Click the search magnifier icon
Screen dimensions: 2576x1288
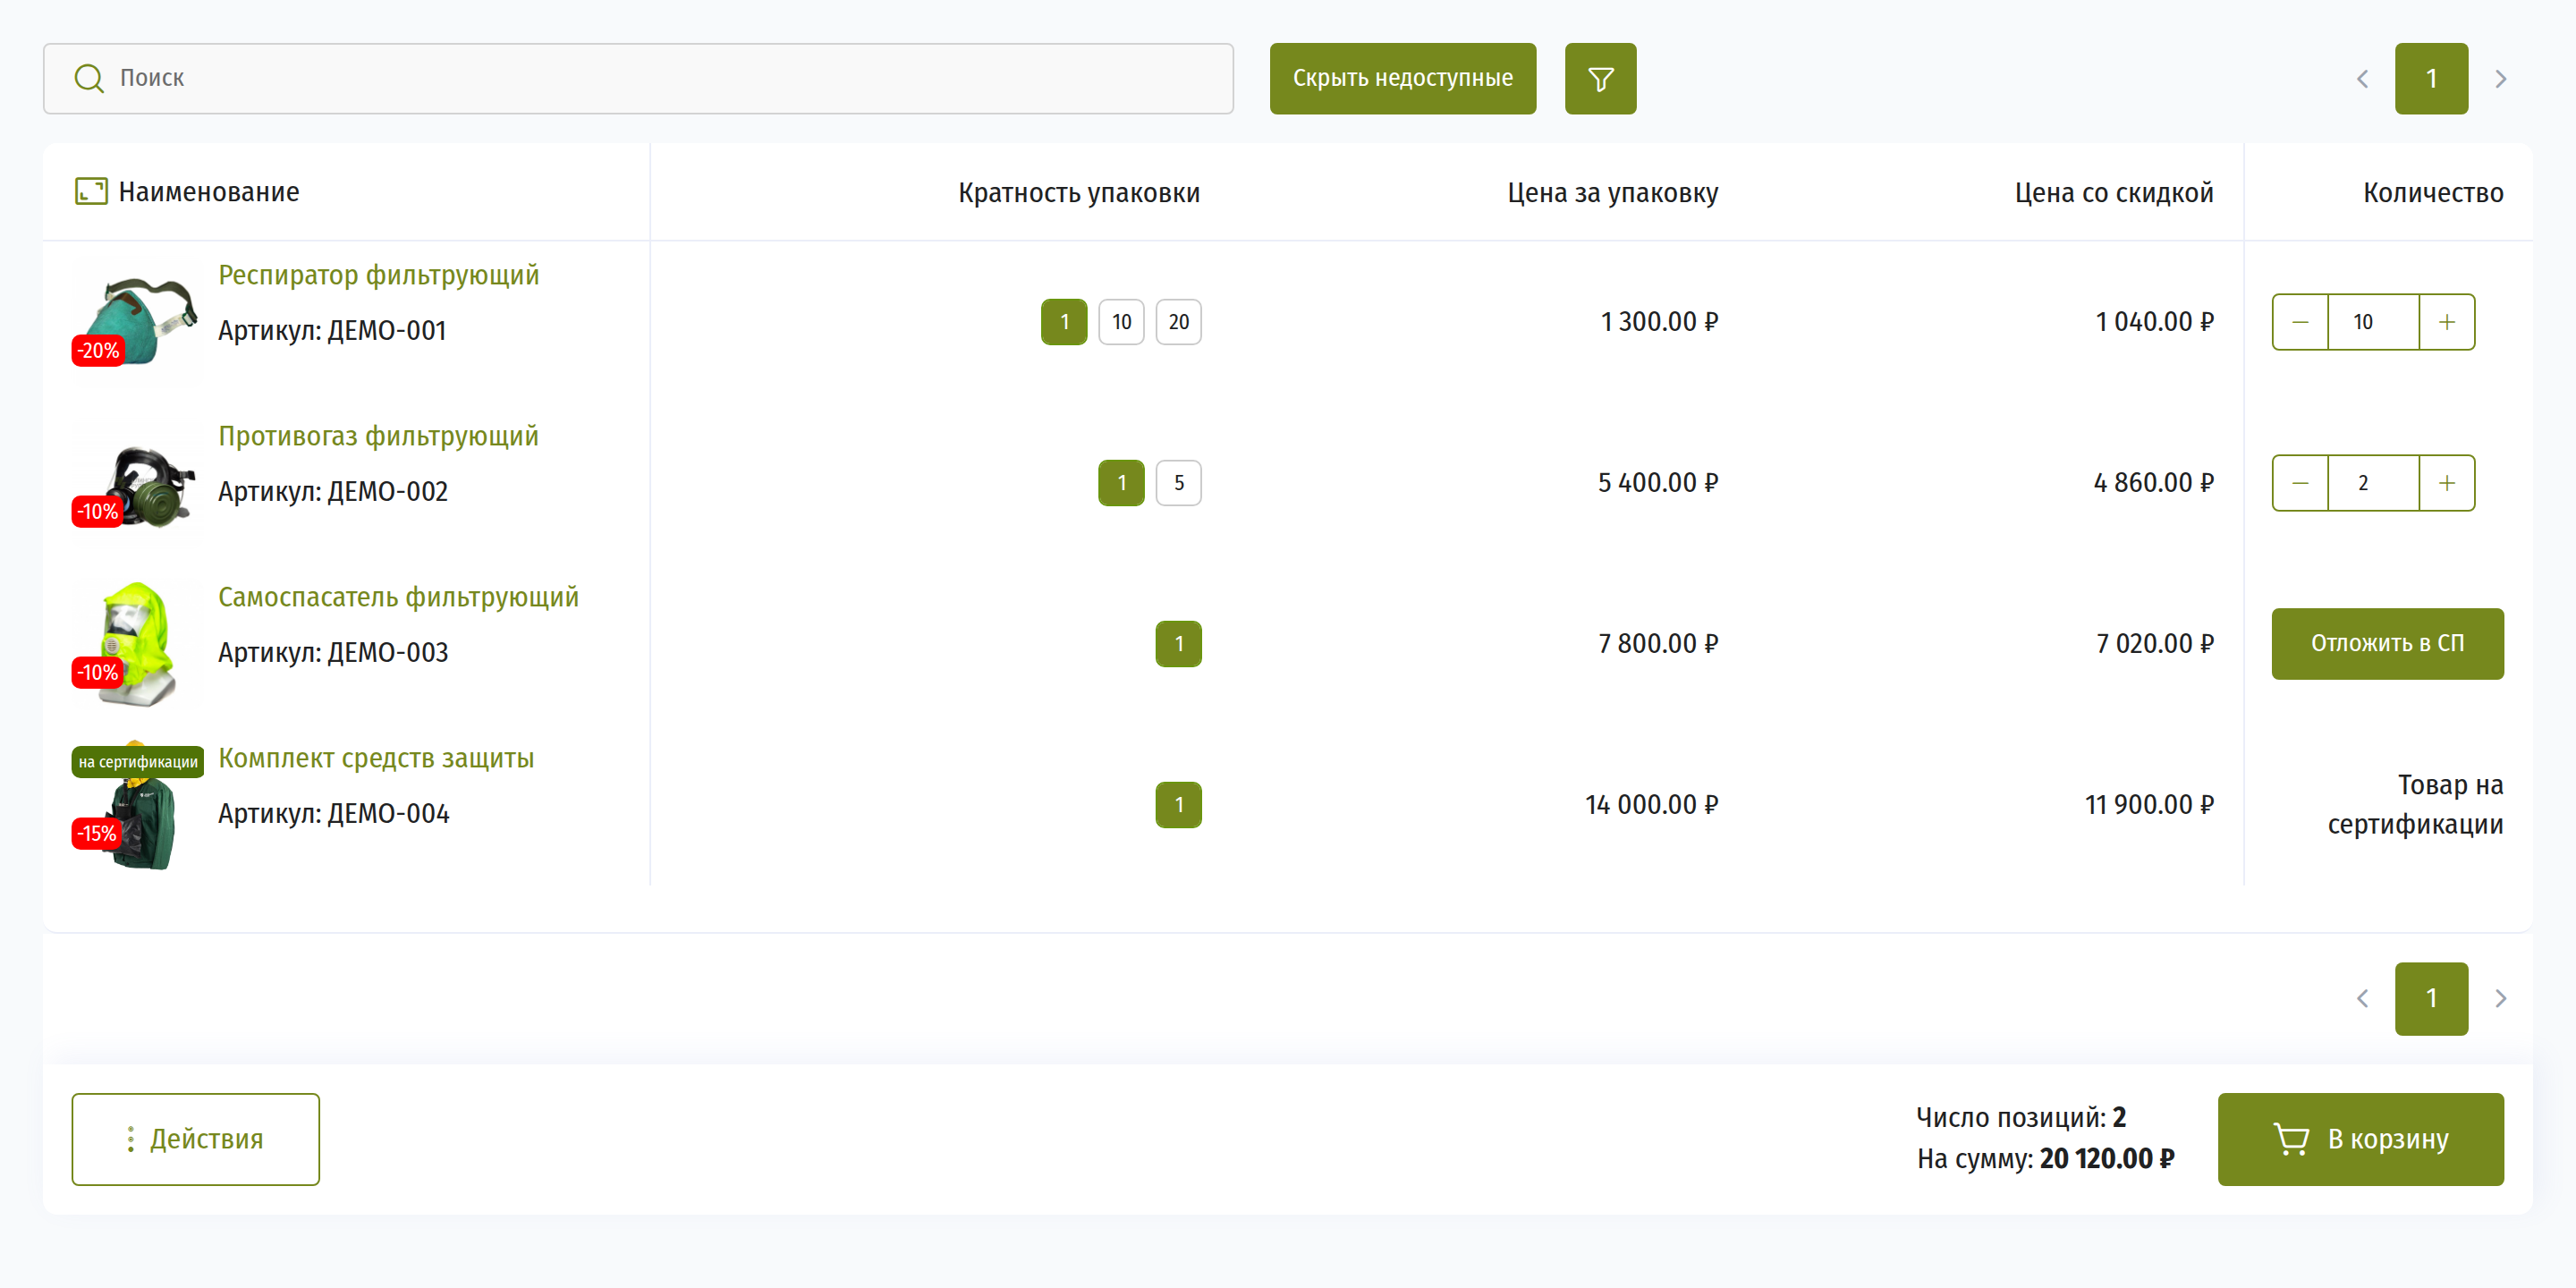pos(89,78)
